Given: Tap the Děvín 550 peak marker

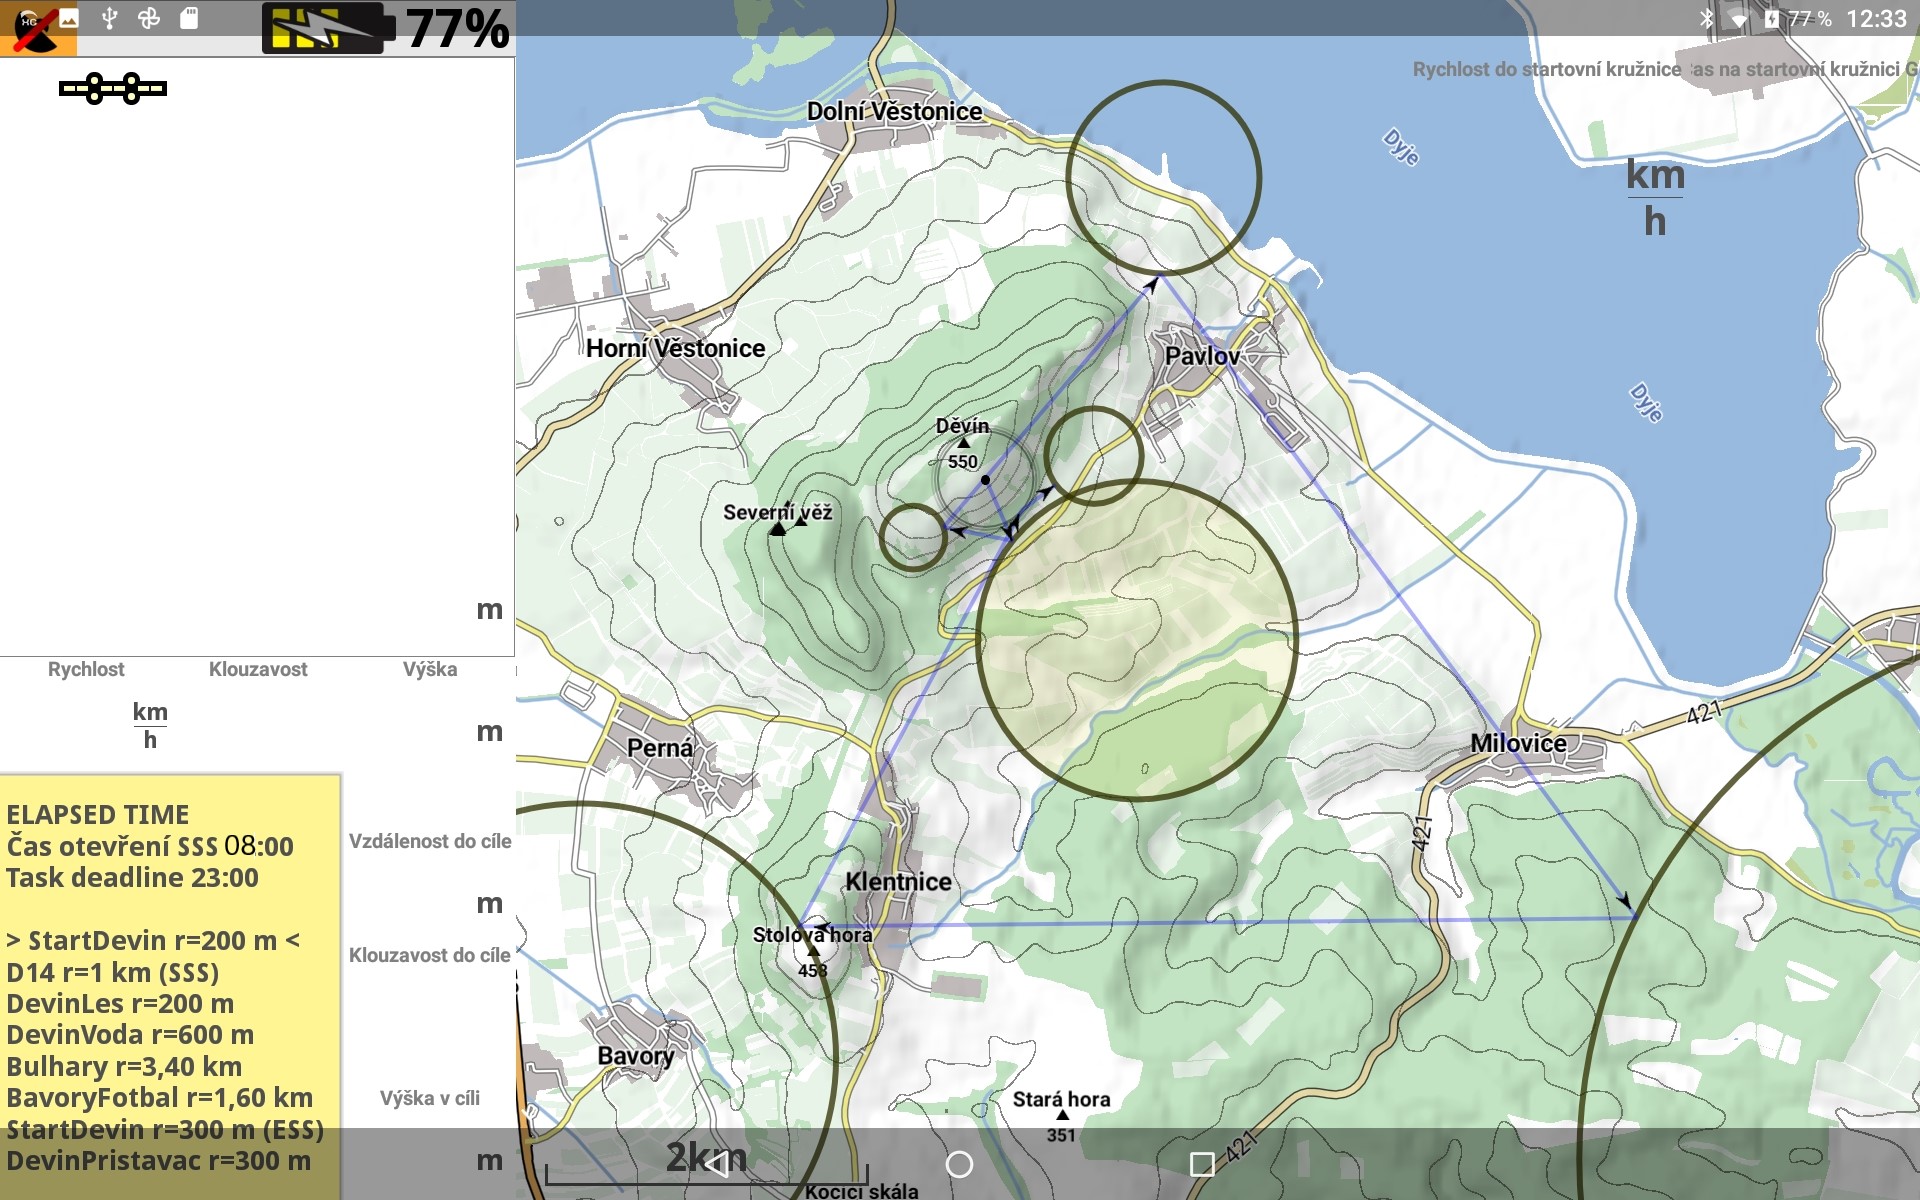Looking at the screenshot, I should pyautogui.click(x=963, y=443).
